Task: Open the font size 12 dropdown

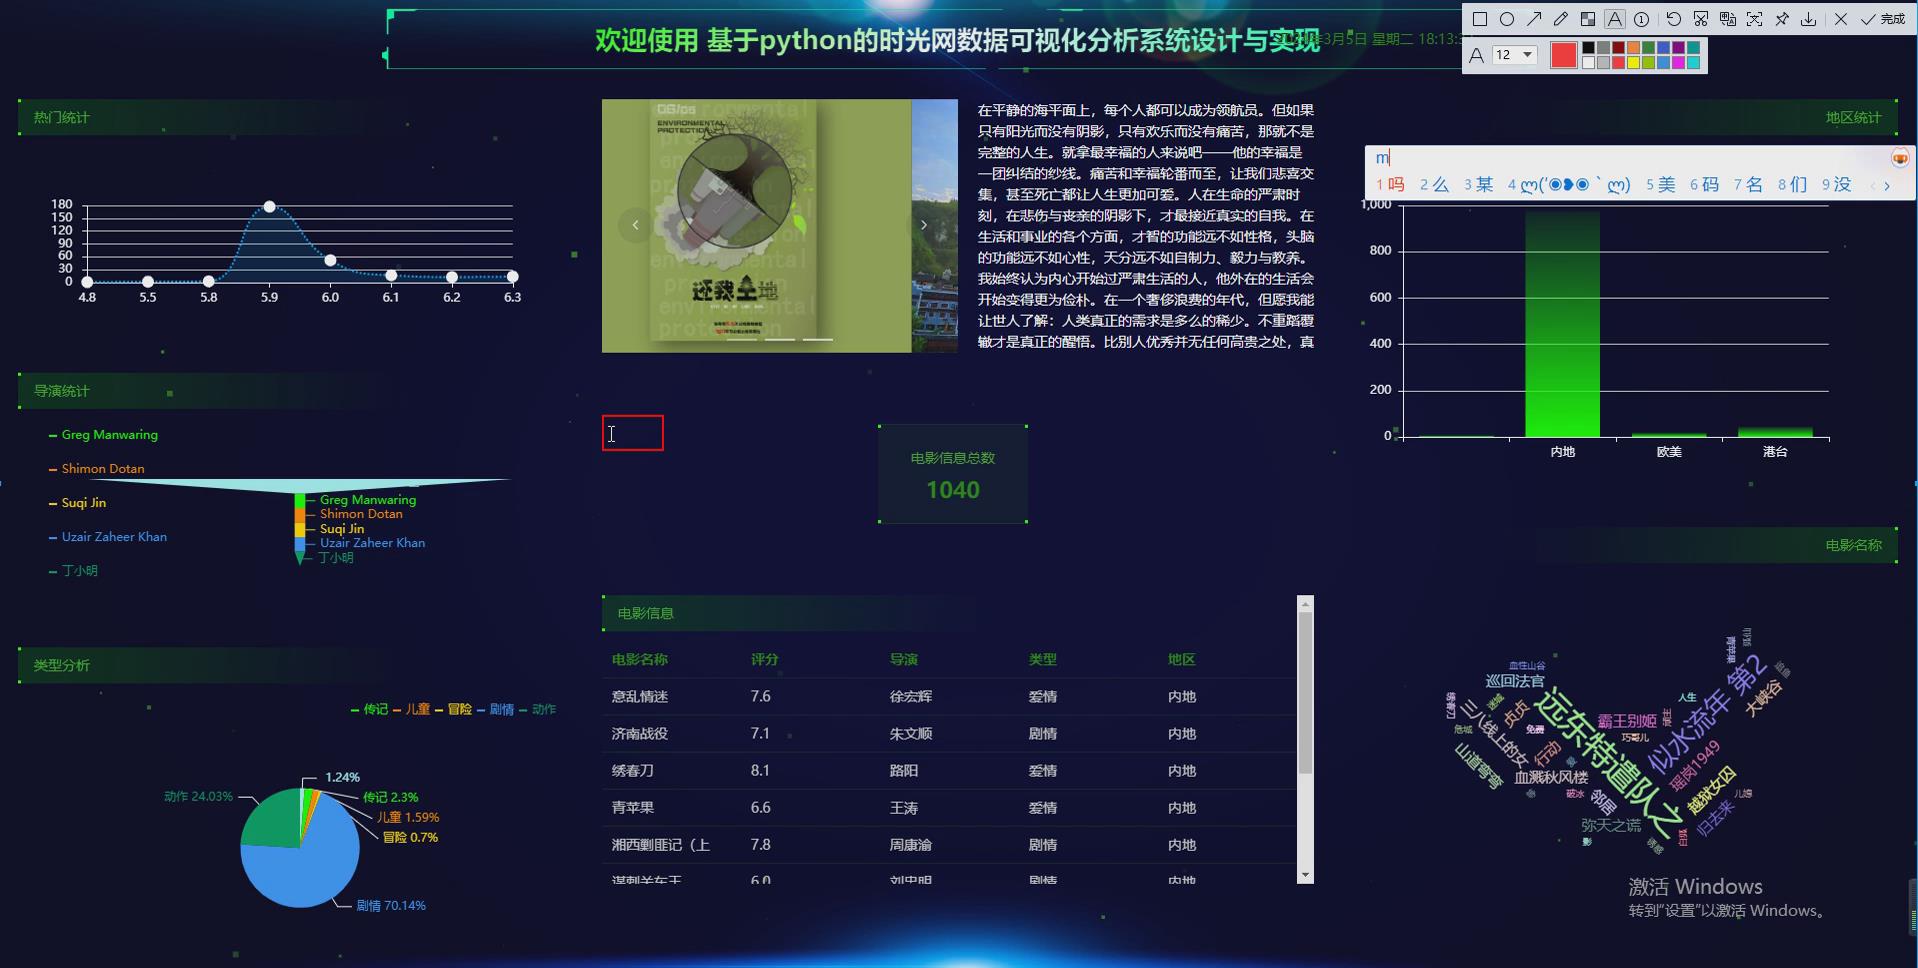Action: [x=1525, y=53]
